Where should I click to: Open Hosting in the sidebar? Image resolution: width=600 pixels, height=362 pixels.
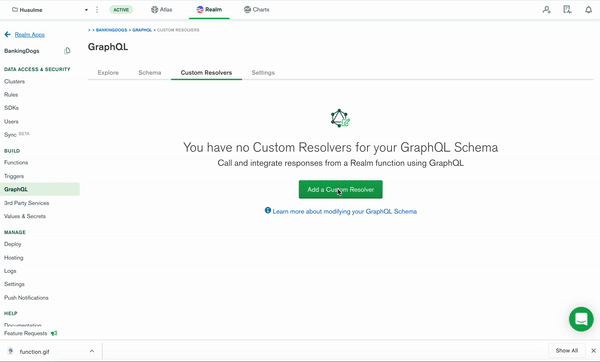[14, 258]
